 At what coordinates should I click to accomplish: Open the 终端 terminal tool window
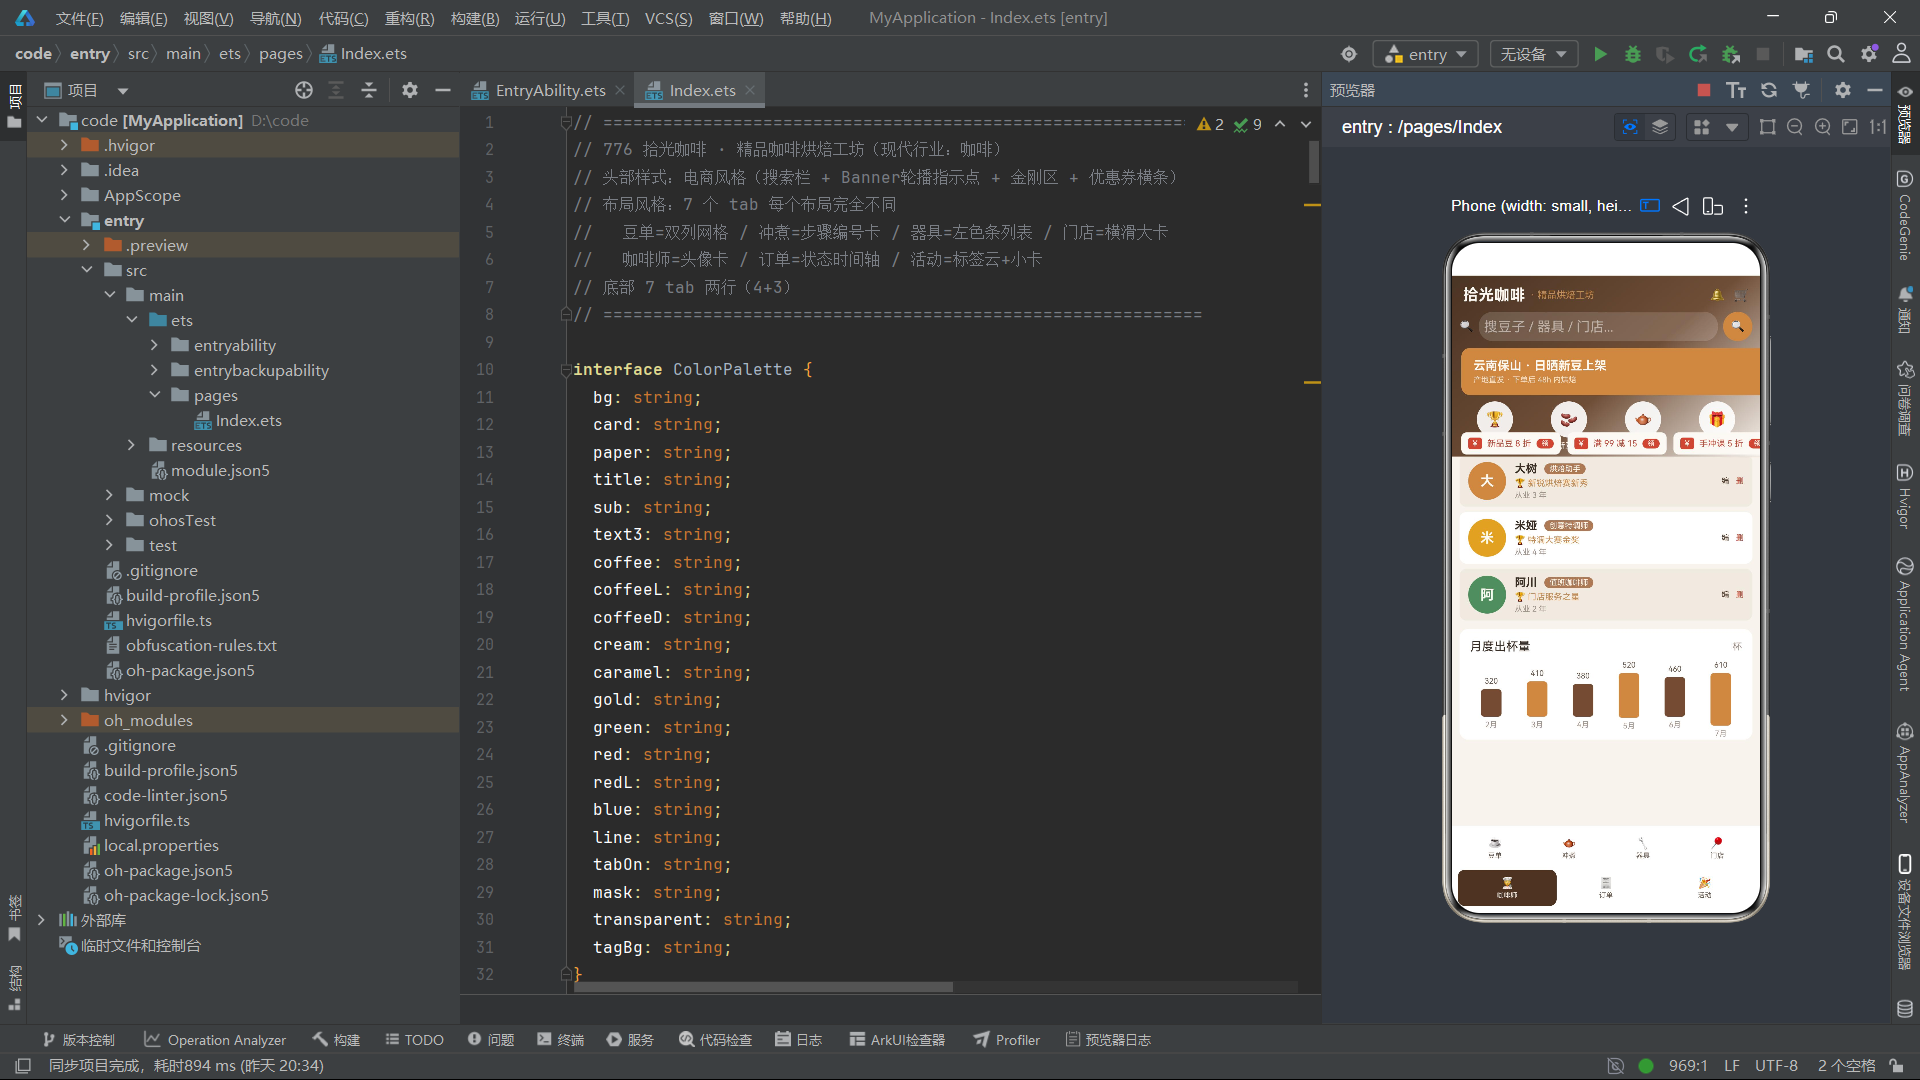click(x=560, y=1040)
